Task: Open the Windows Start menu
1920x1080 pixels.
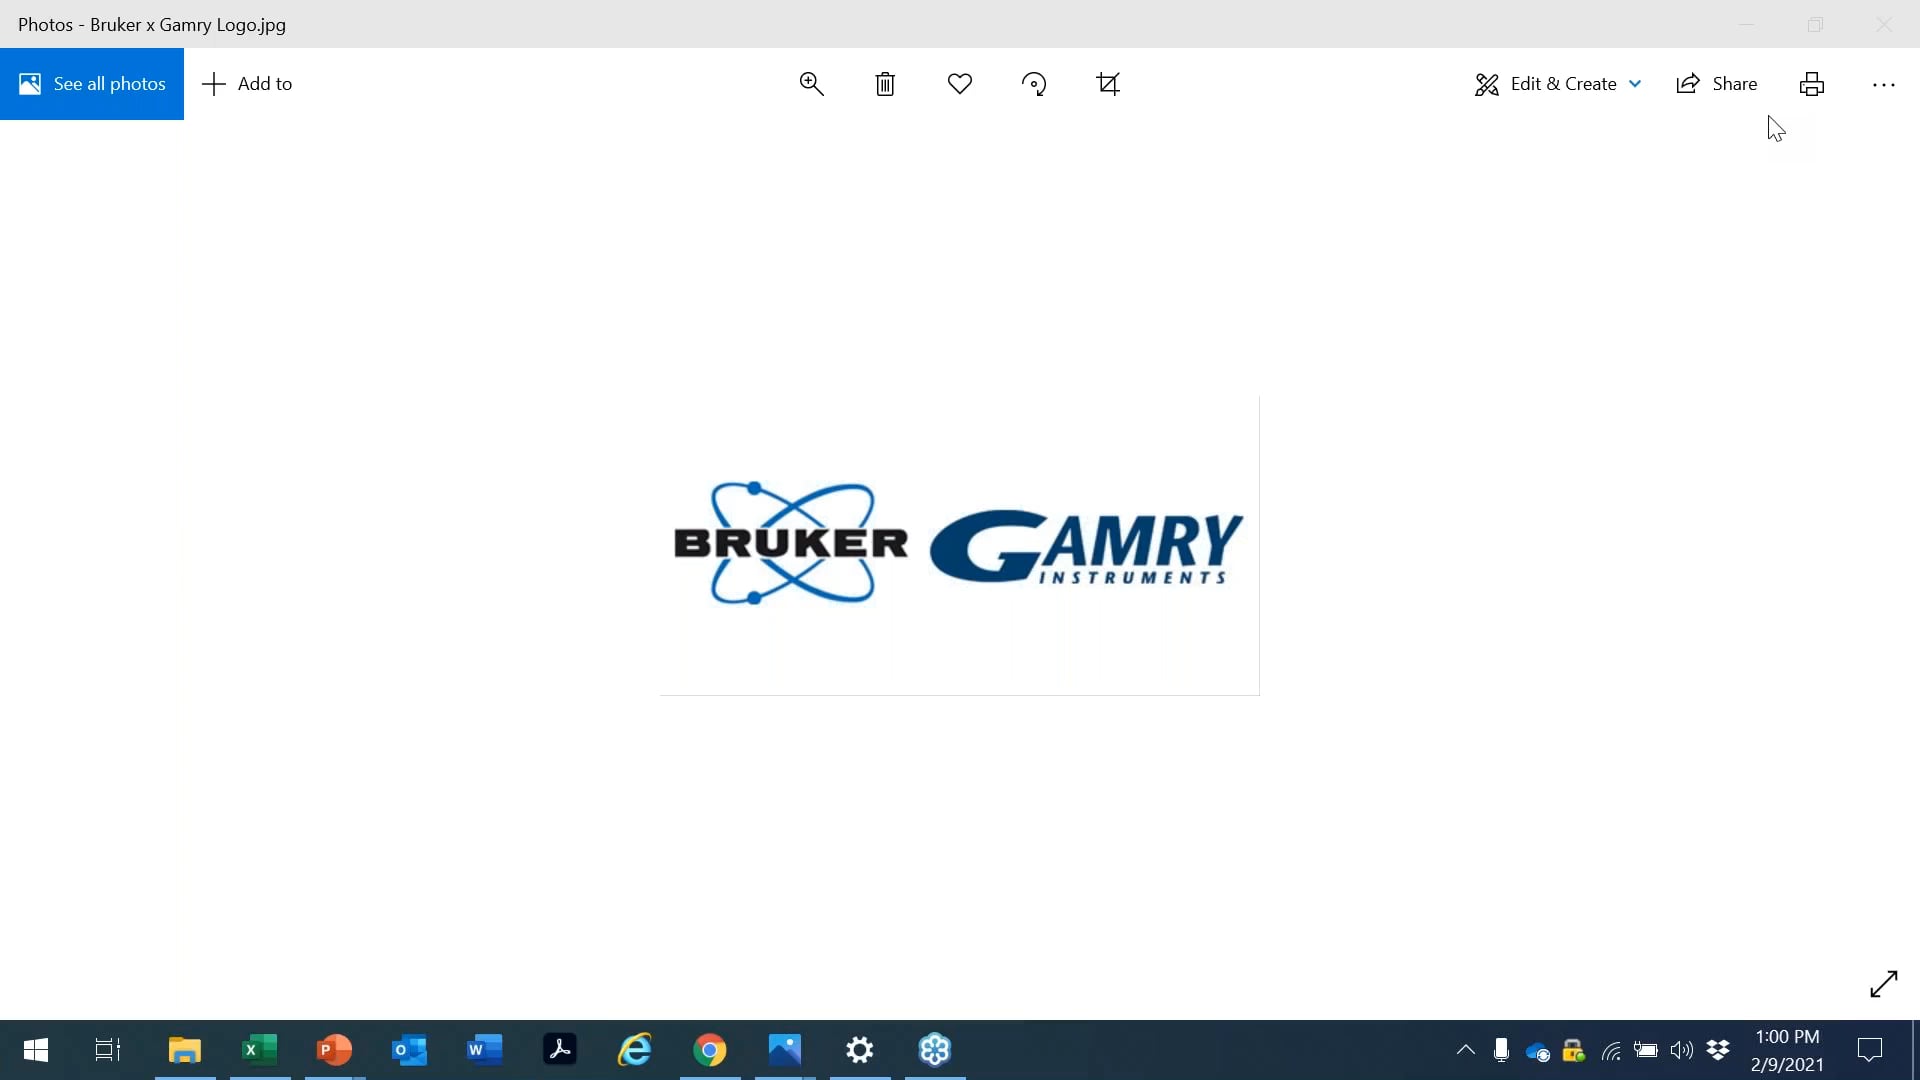Action: tap(36, 1050)
